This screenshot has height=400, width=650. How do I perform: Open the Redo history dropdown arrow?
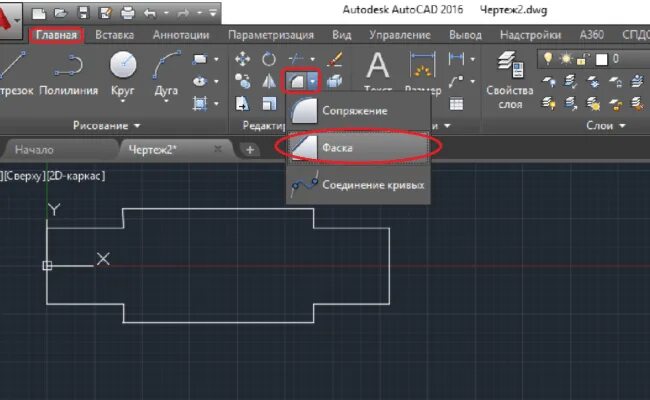tap(199, 13)
